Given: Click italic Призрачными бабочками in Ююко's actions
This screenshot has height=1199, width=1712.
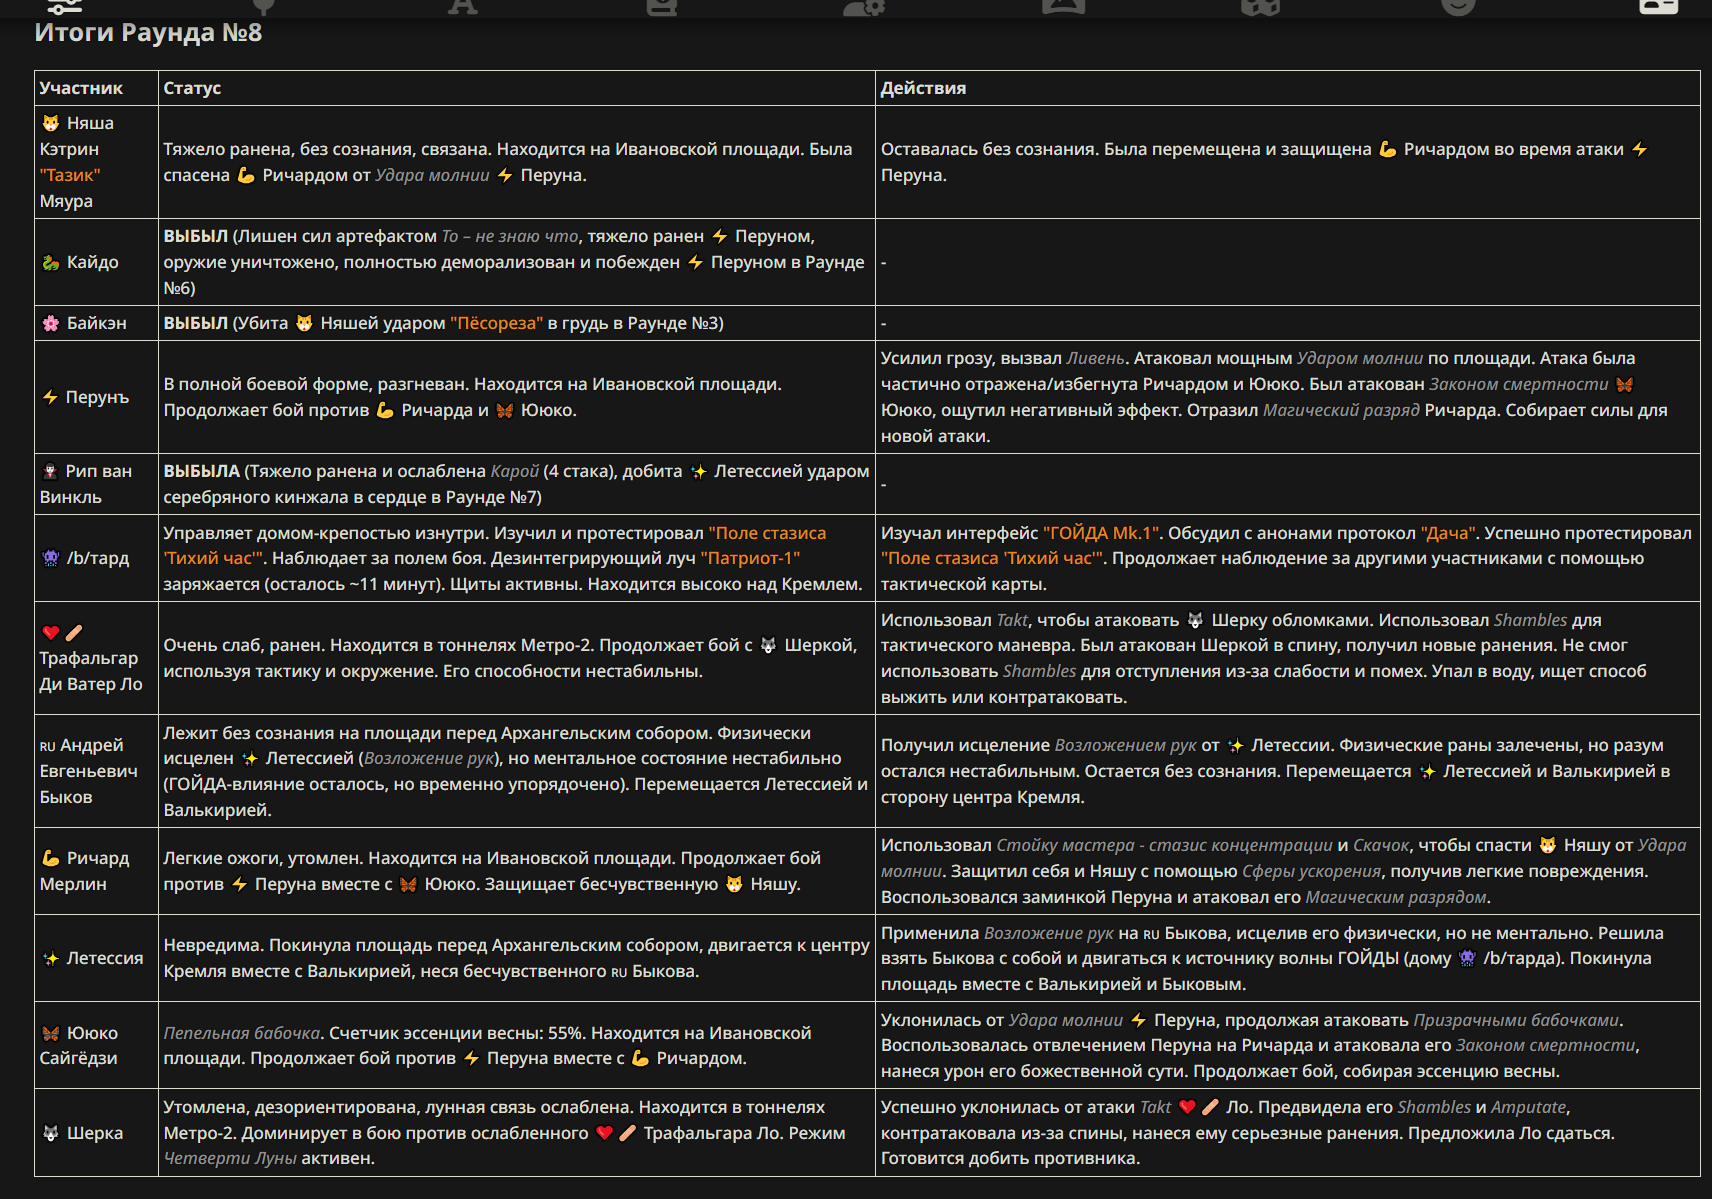Looking at the screenshot, I should pos(1516,1020).
